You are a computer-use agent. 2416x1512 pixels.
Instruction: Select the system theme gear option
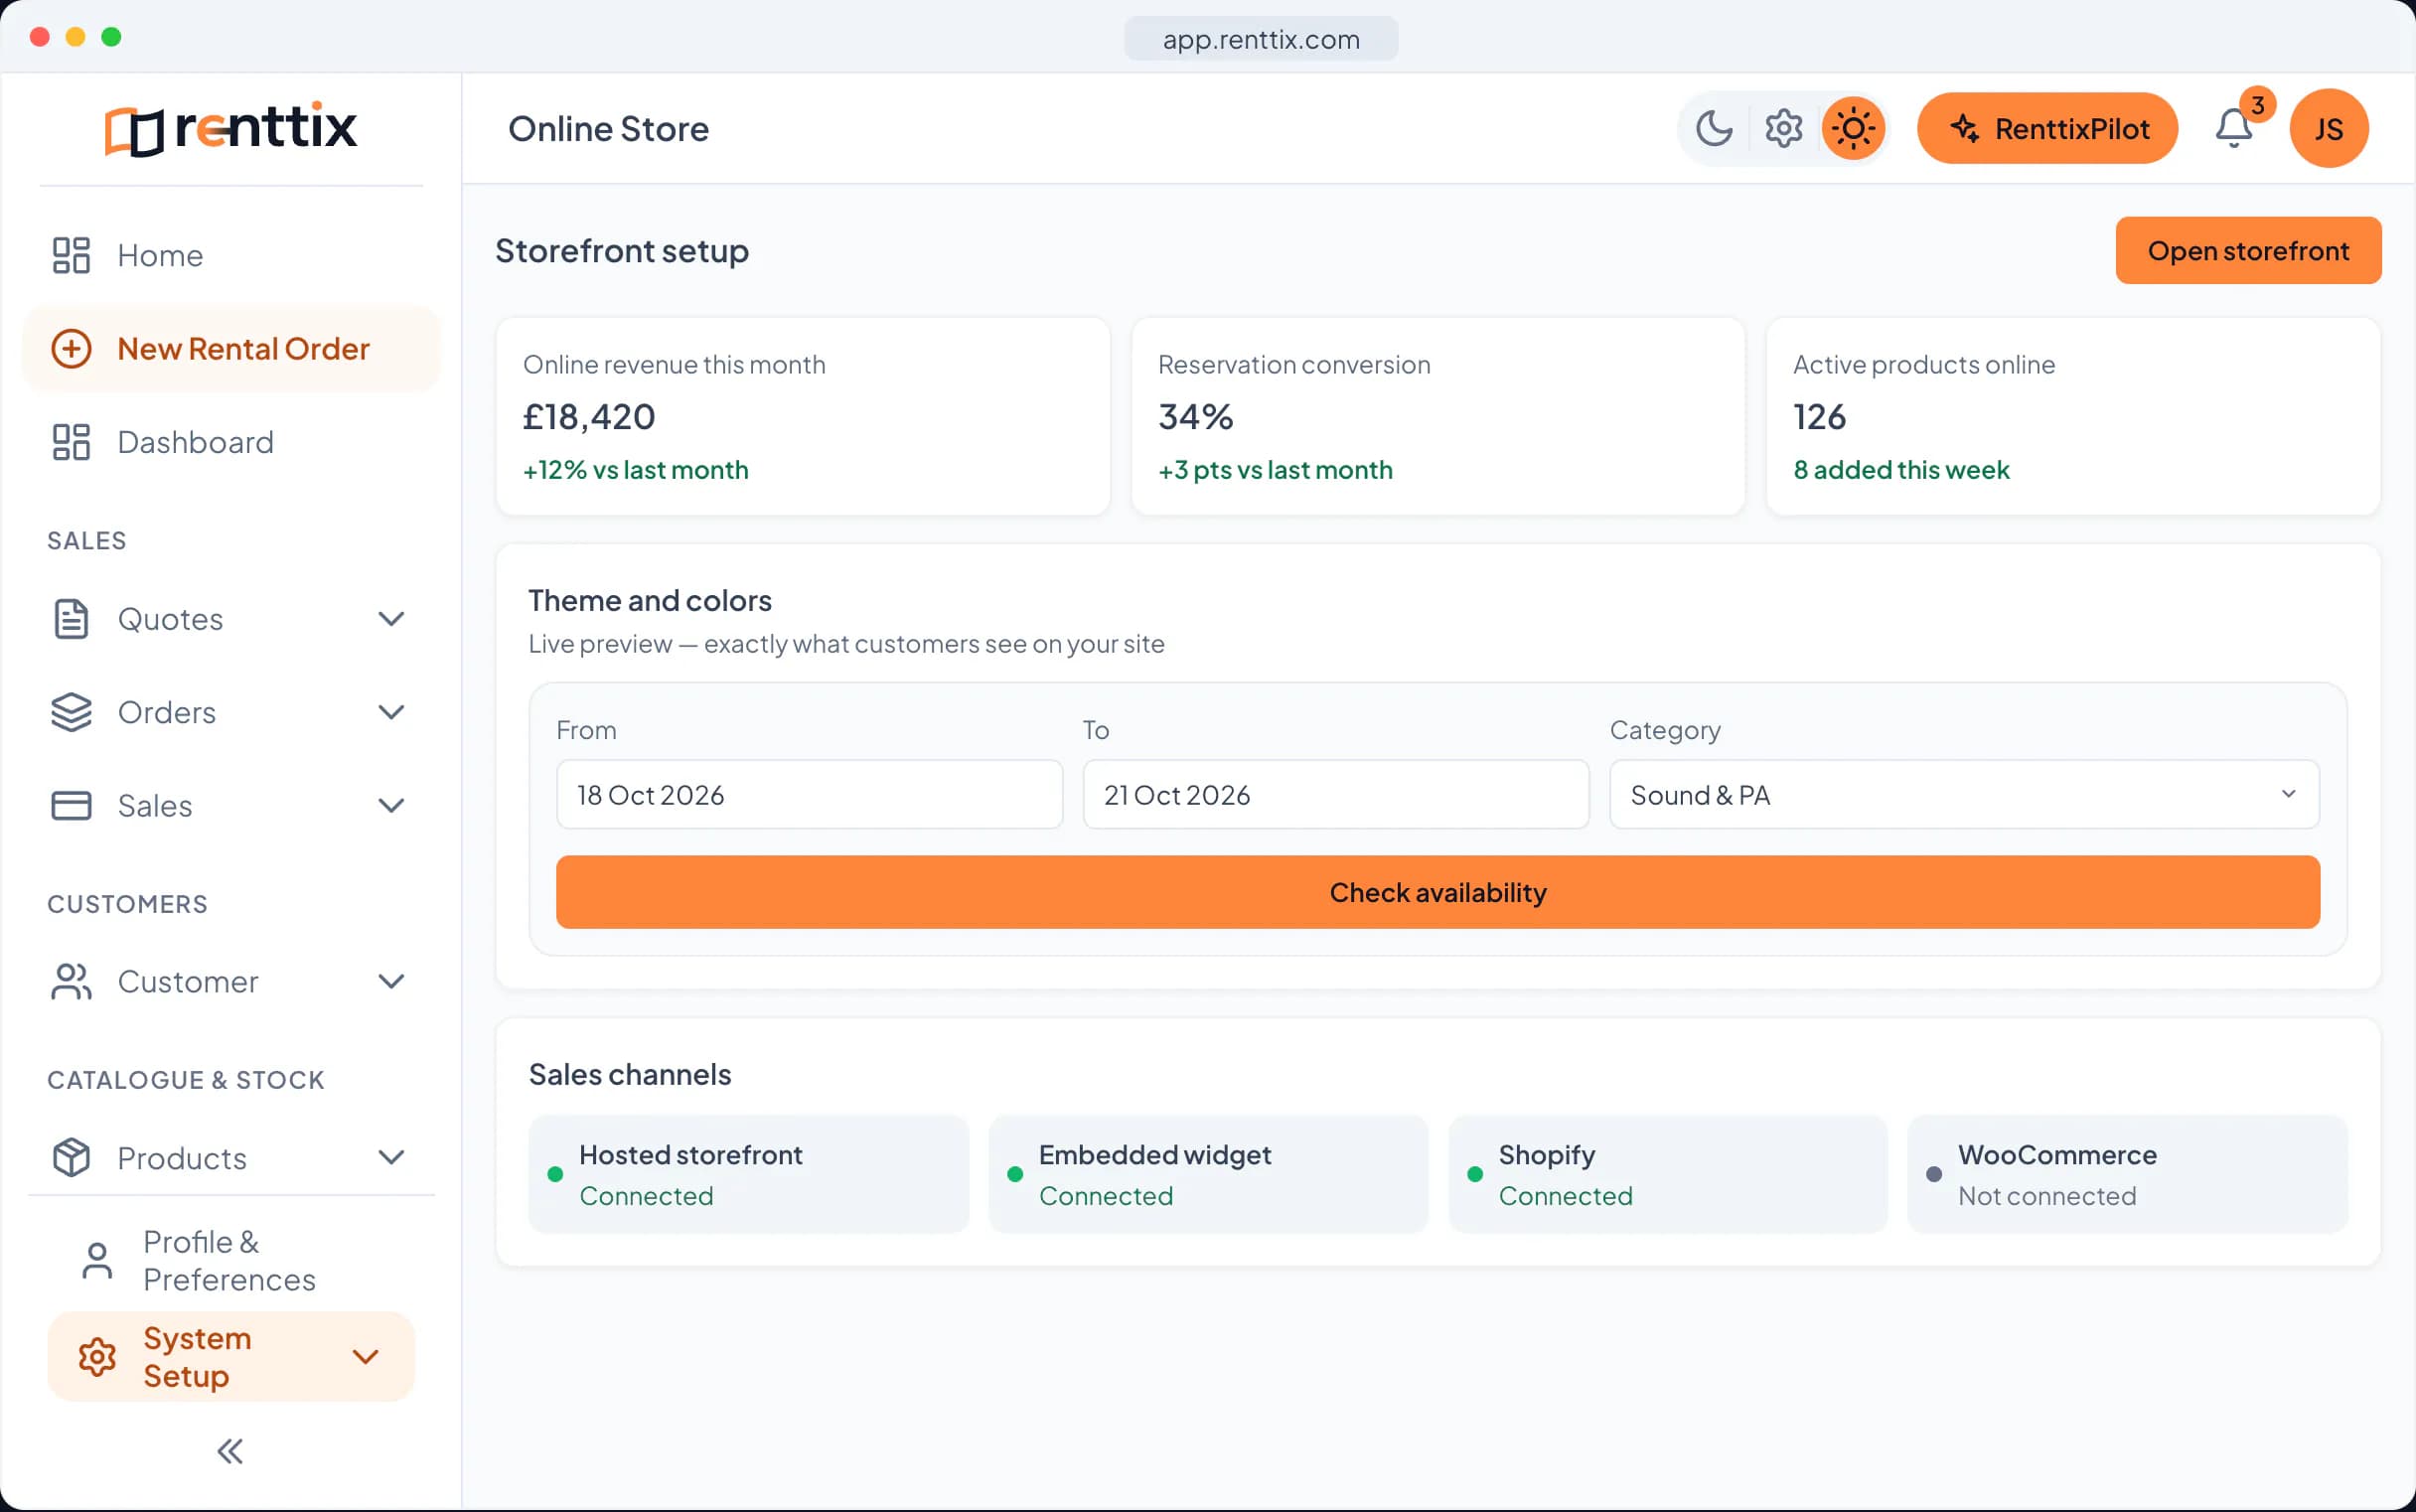[x=1784, y=129]
